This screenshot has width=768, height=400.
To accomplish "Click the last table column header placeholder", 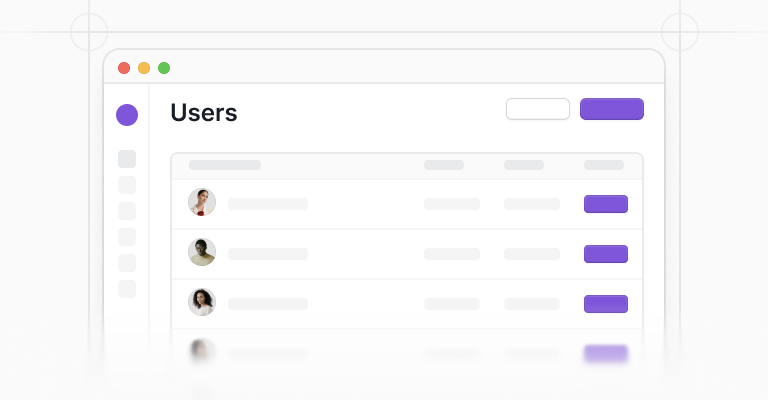I will coord(604,165).
